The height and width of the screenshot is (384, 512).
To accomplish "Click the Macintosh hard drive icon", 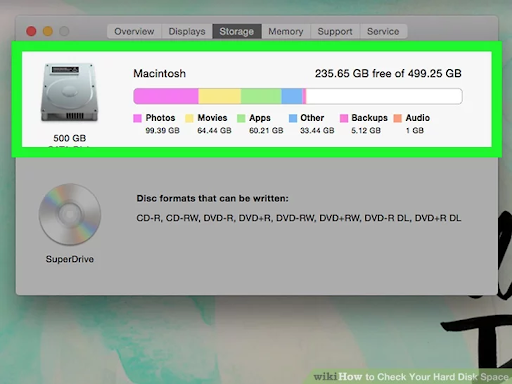I will (x=69, y=93).
